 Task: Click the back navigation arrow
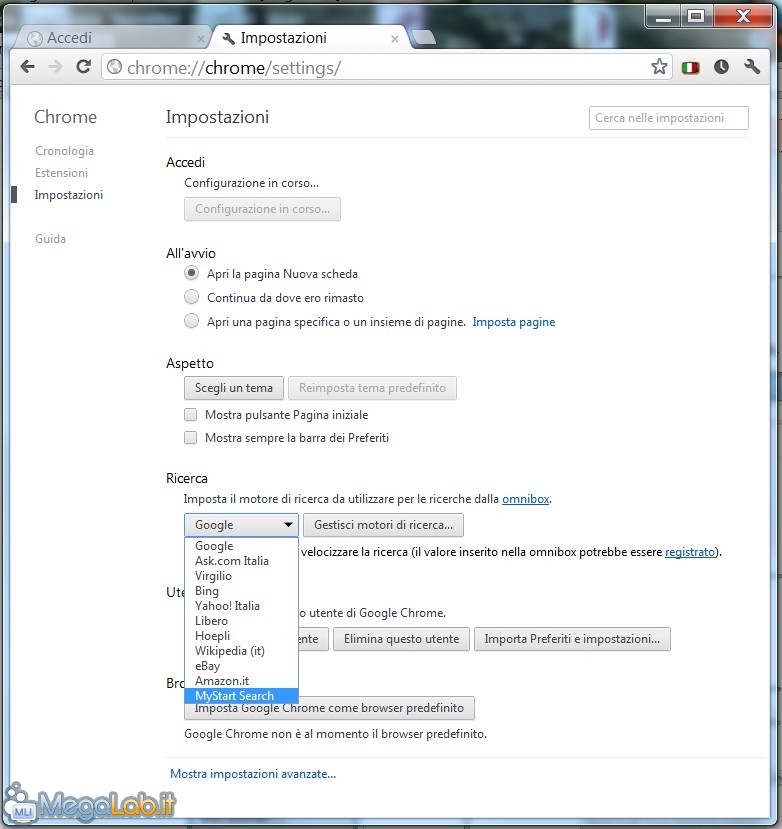[x=27, y=67]
